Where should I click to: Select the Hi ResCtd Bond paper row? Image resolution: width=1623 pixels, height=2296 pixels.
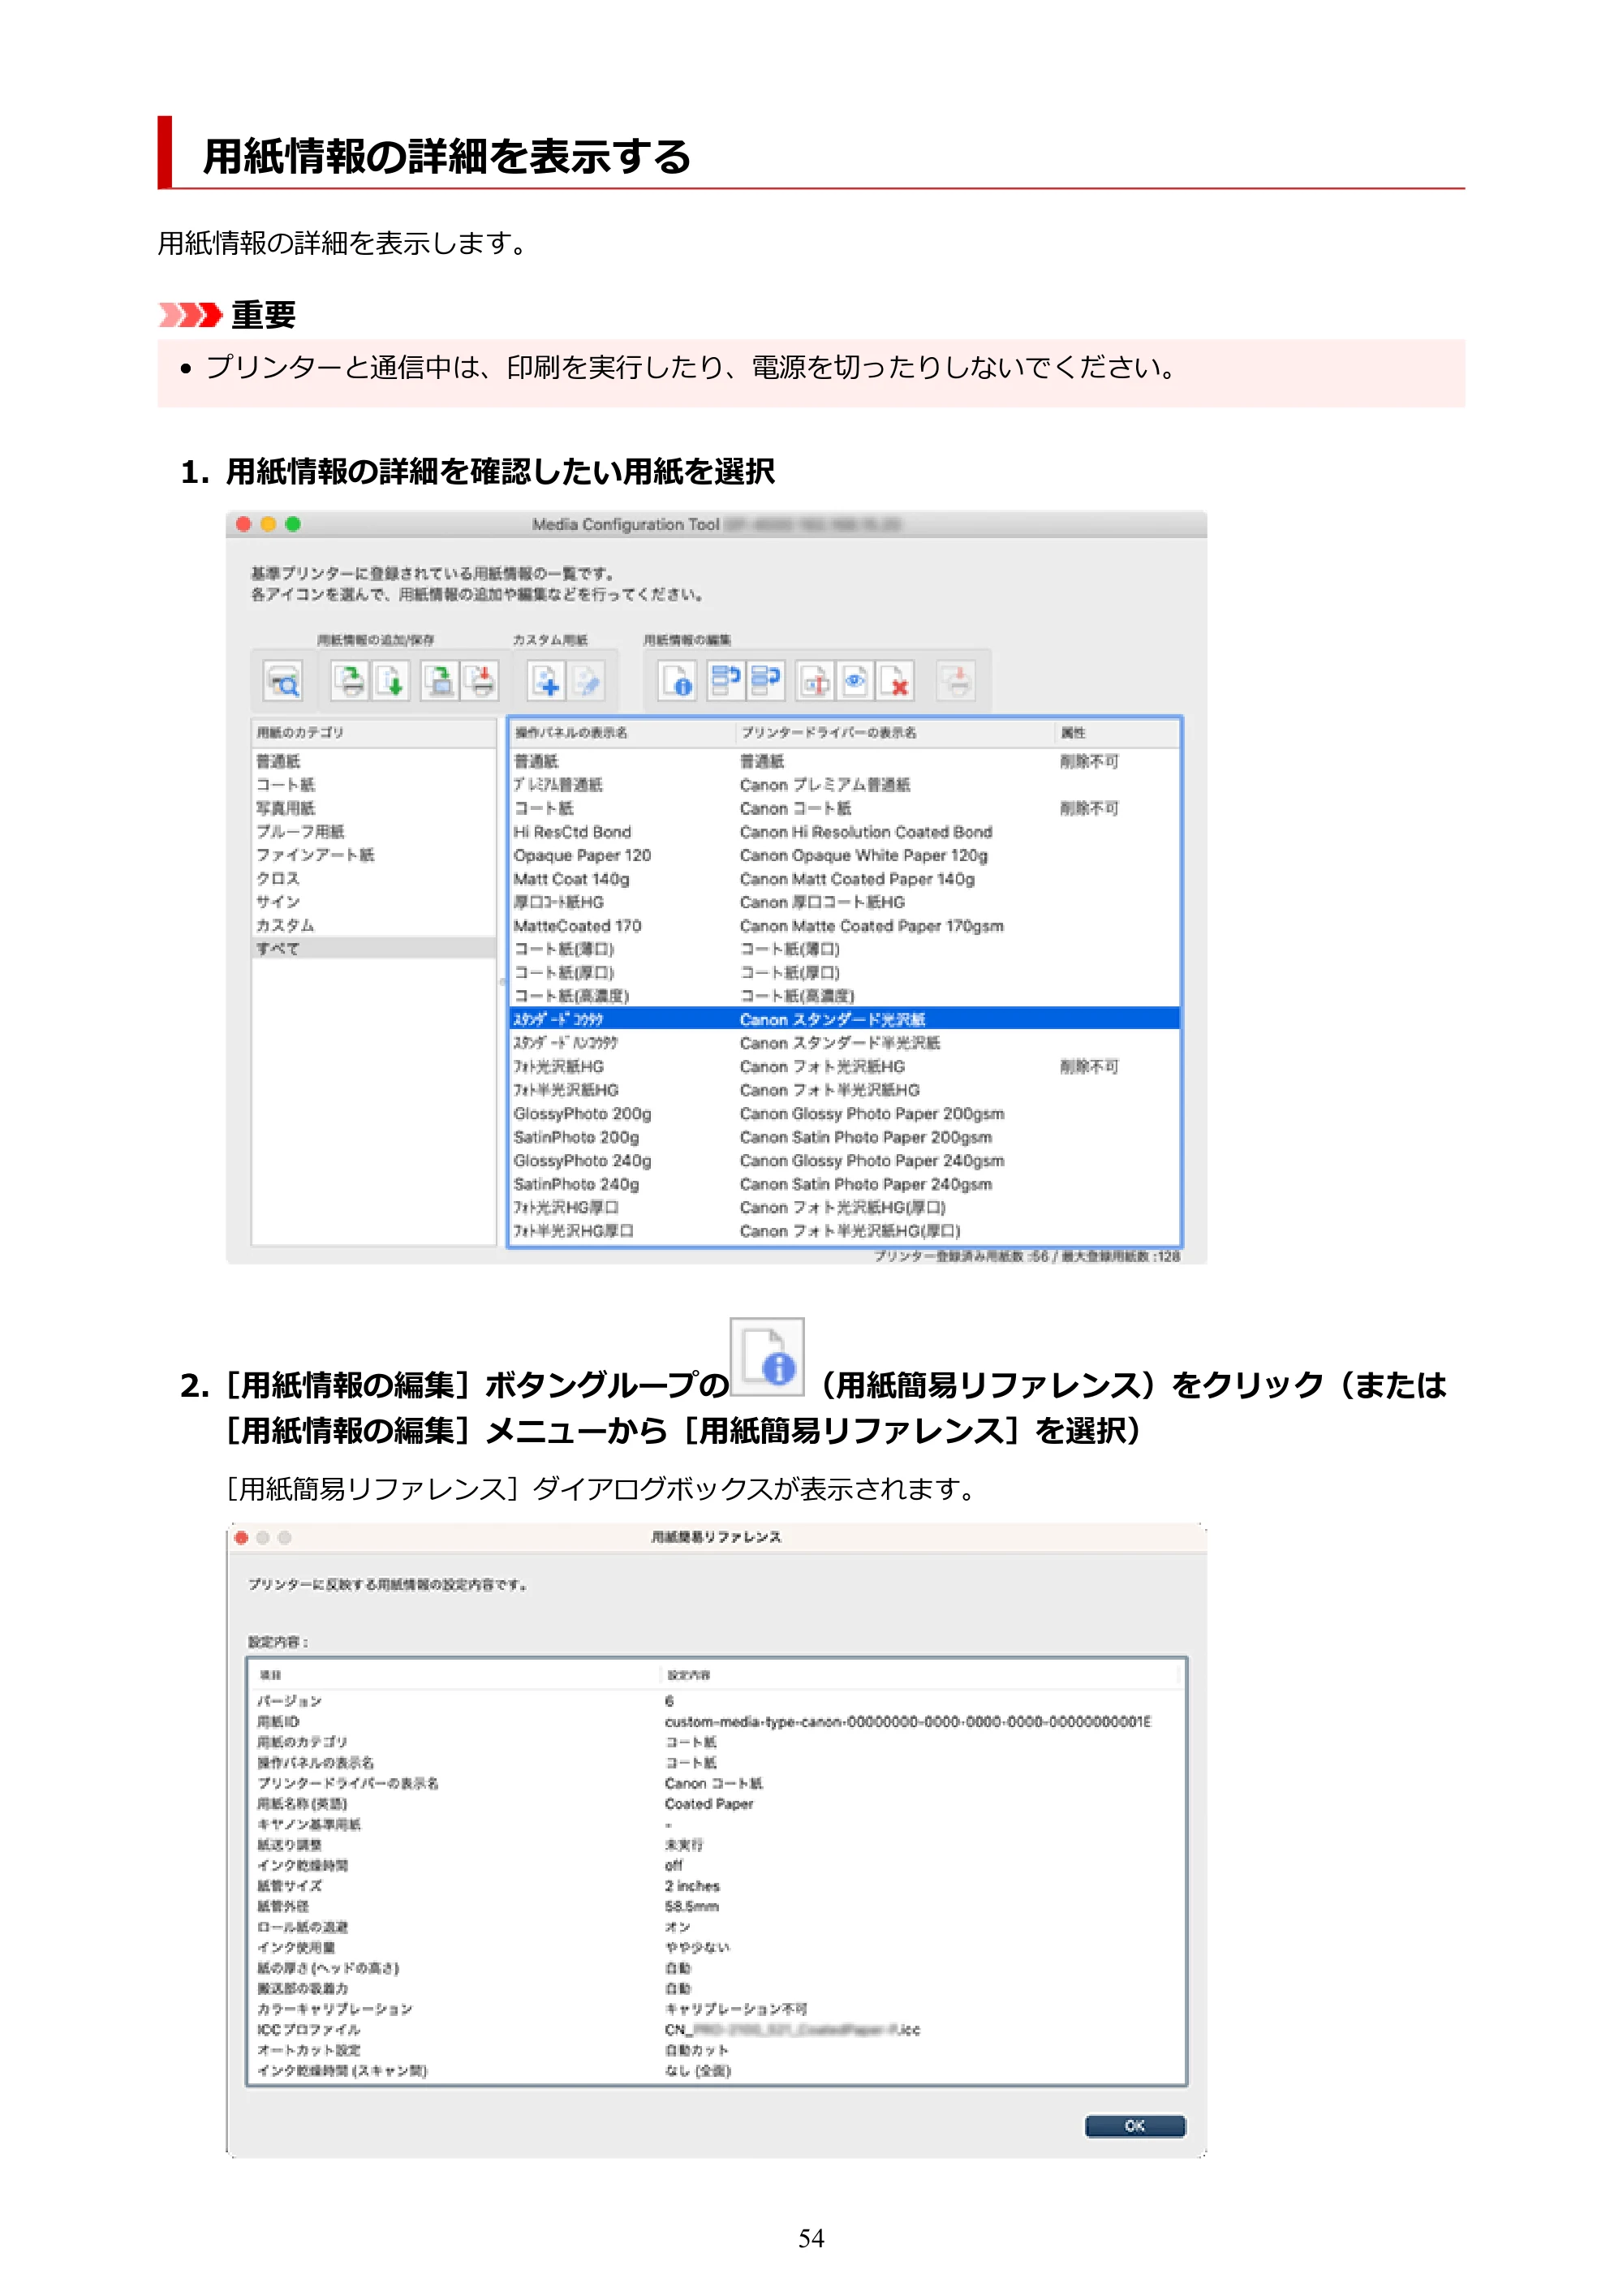coord(845,832)
